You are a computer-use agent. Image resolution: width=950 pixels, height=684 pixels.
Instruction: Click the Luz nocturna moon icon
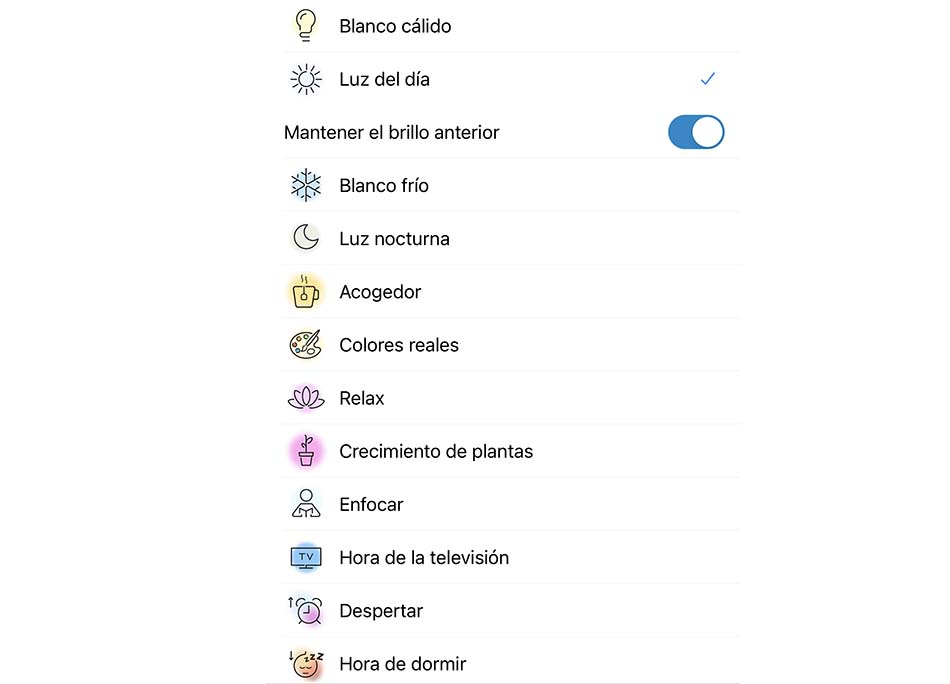pos(306,237)
